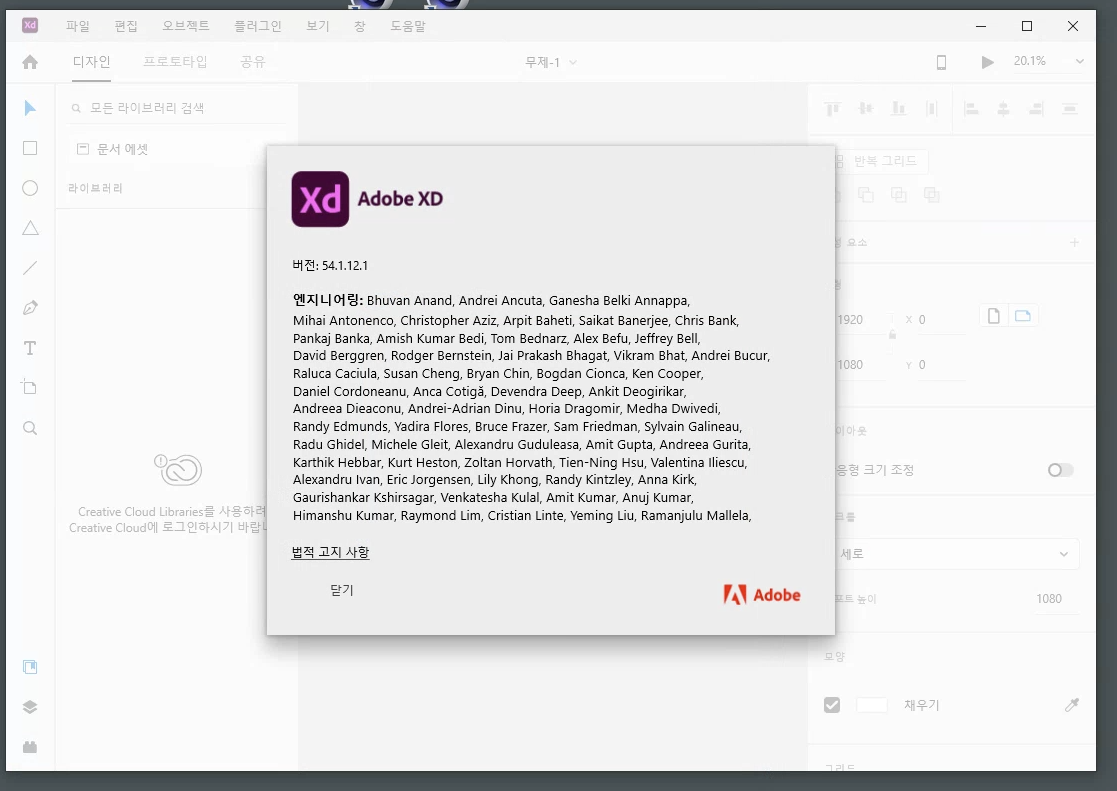This screenshot has height=791, width=1117.
Task: Click the Adobe logo in the dialog
Action: tap(762, 594)
